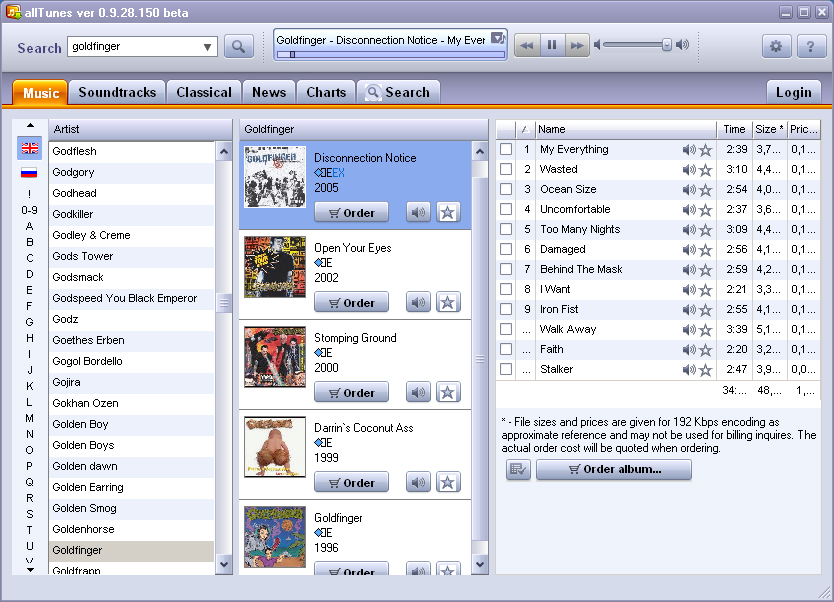834x602 pixels.
Task: Add Stomping Ground album to favorites
Action: click(x=448, y=392)
